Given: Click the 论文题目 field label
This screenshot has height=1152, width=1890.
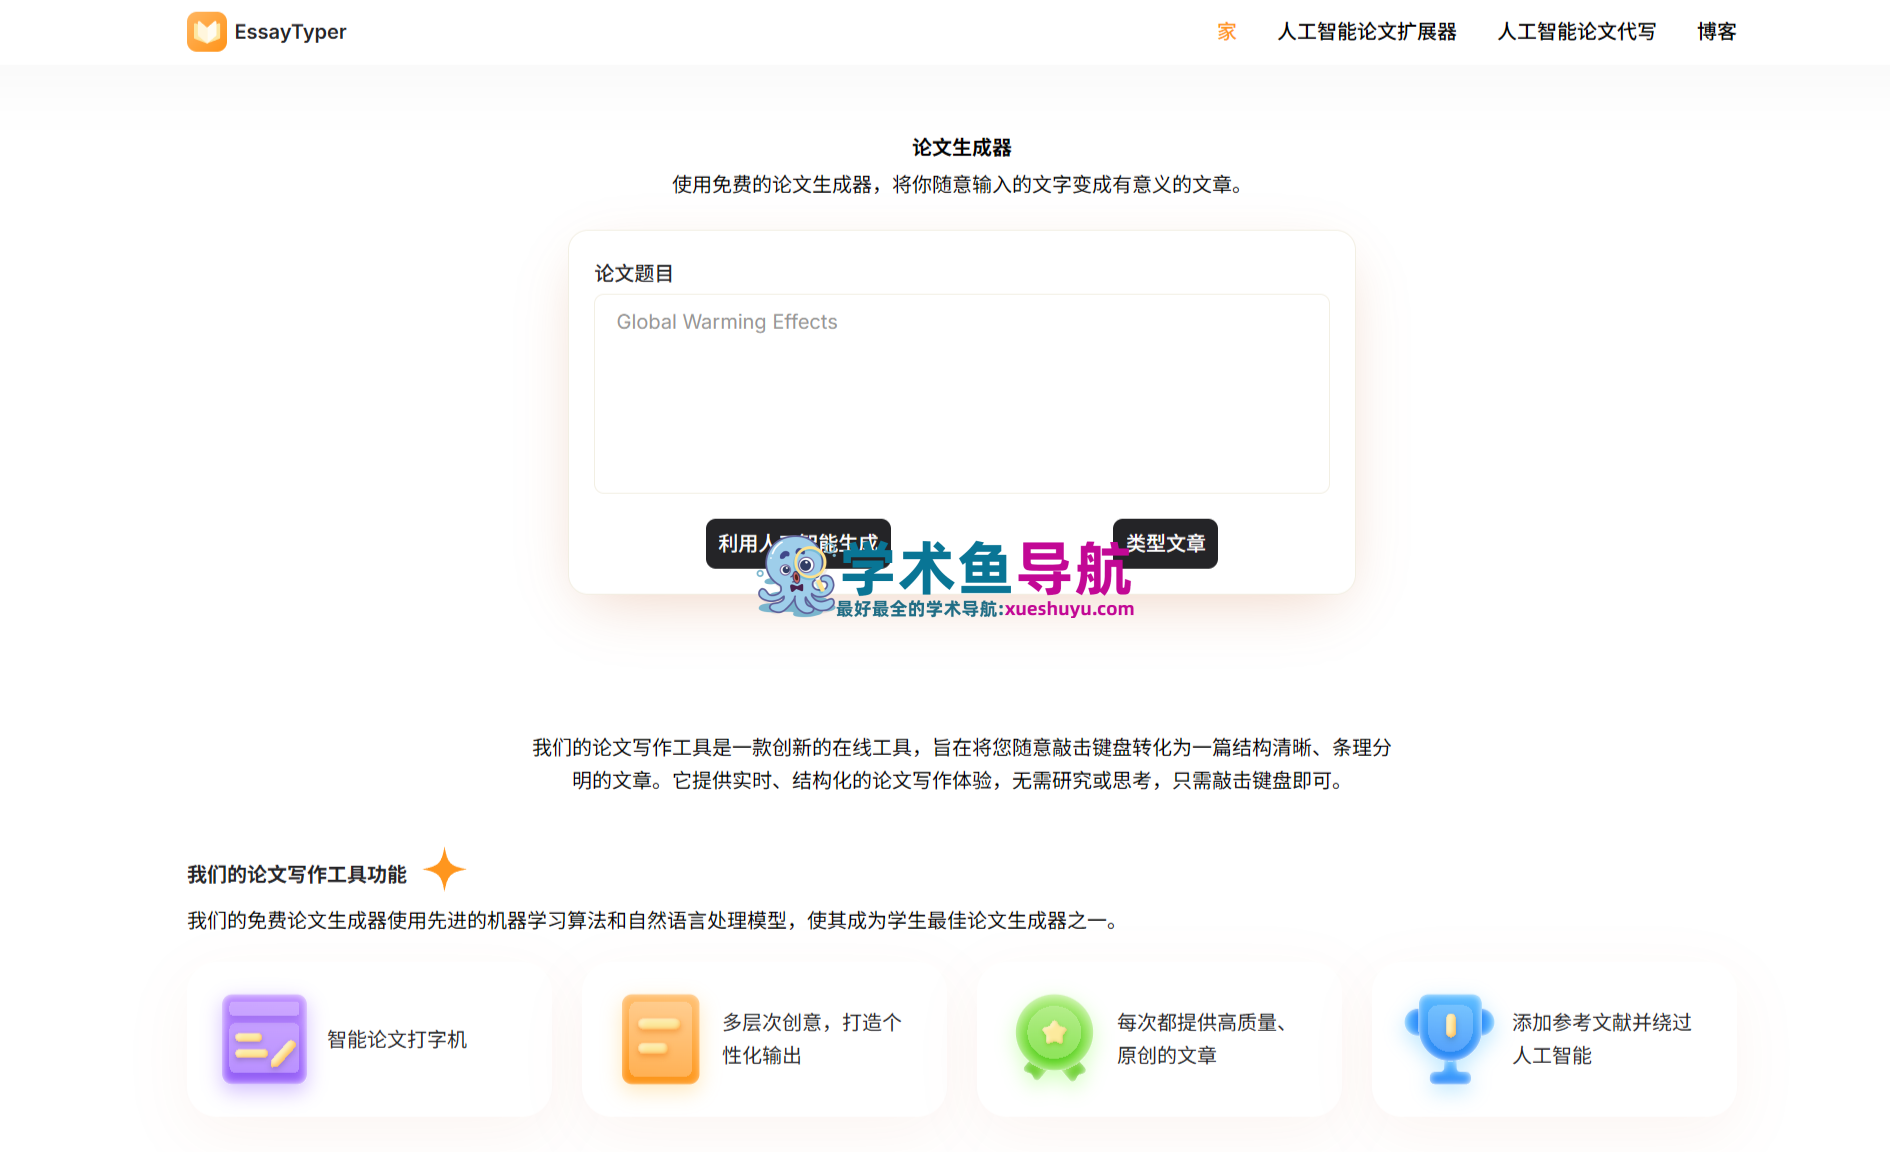Looking at the screenshot, I should click(634, 274).
